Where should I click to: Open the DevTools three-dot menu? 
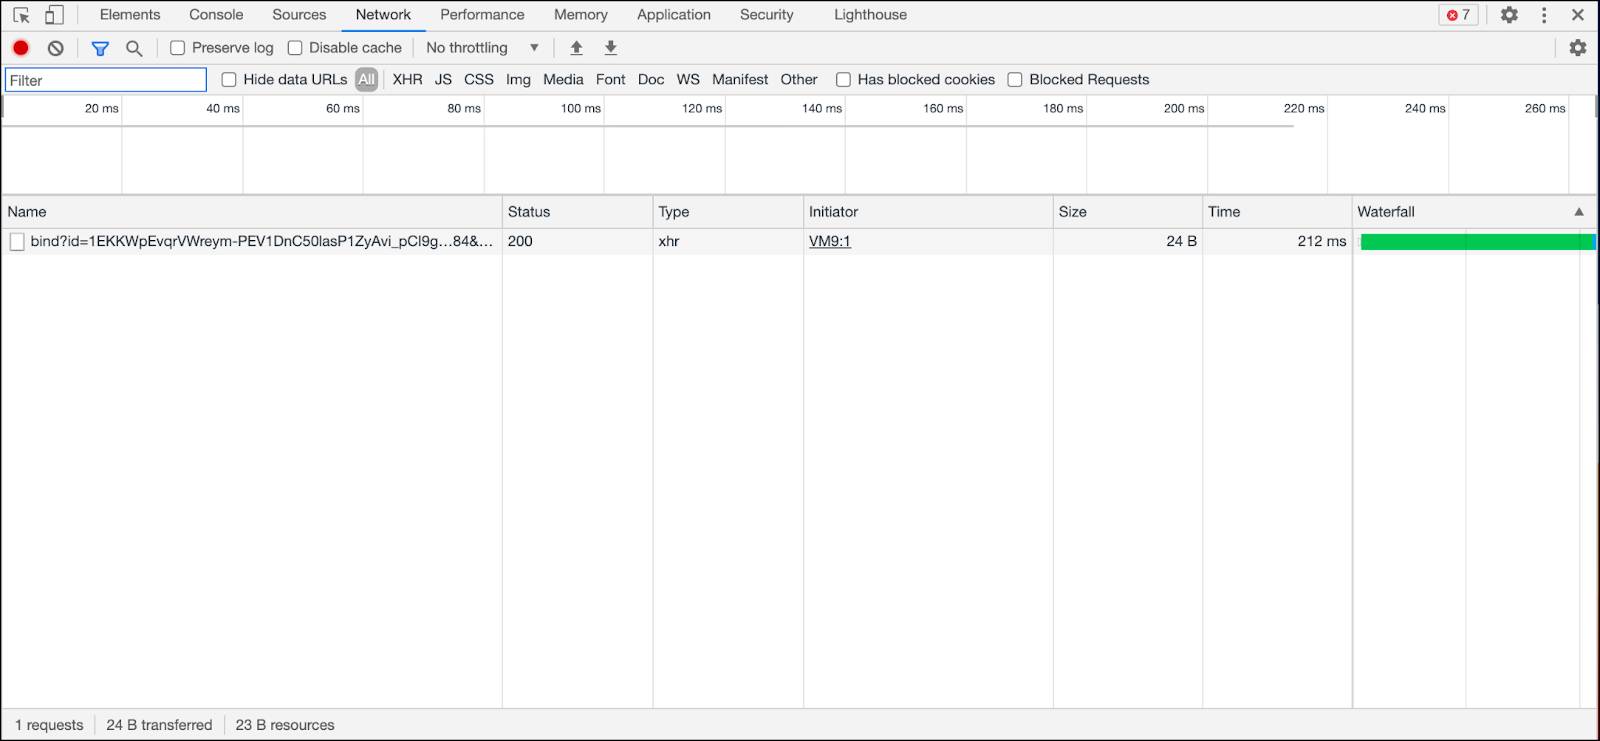coord(1544,15)
